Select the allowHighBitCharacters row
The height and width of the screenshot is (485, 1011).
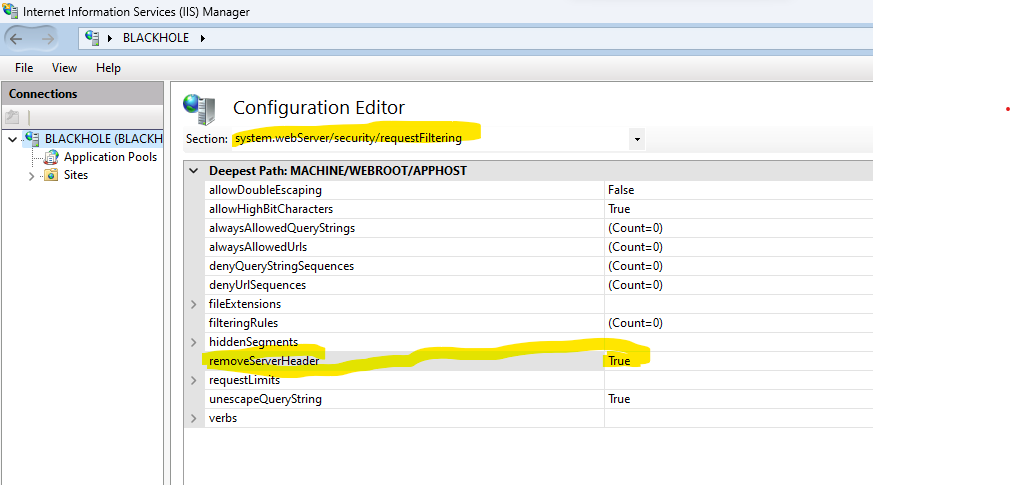(538, 209)
